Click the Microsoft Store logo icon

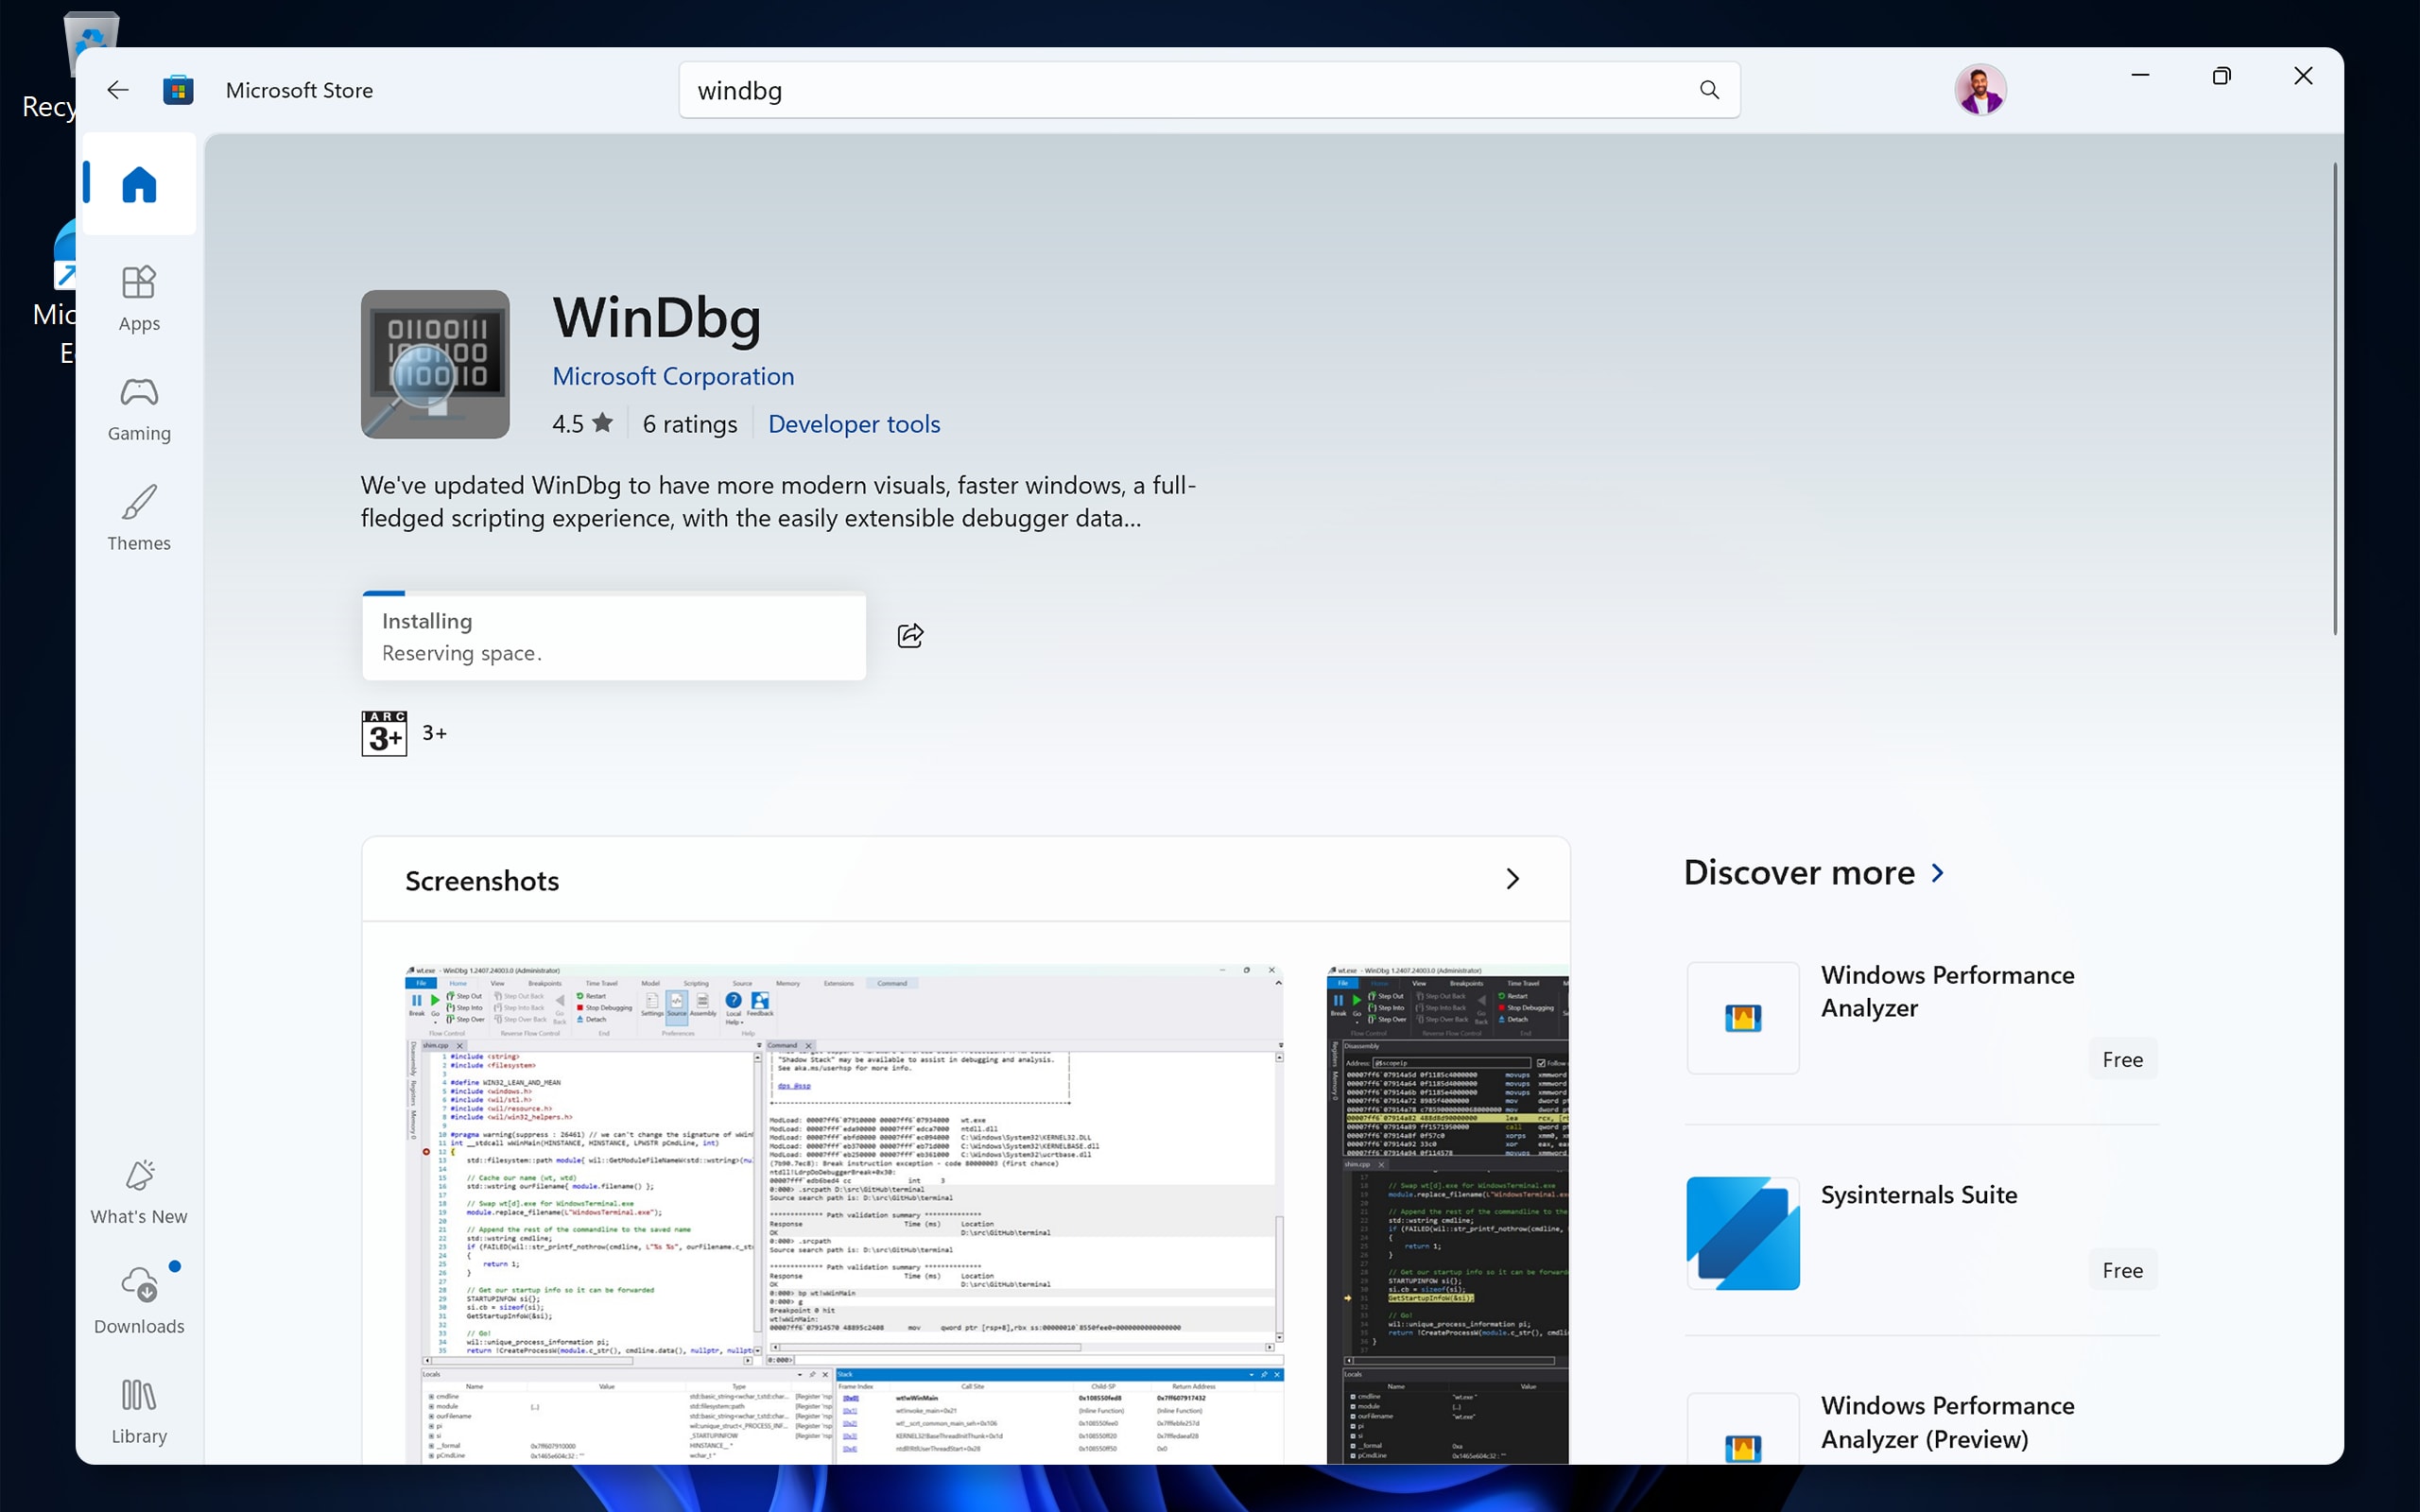click(x=178, y=90)
